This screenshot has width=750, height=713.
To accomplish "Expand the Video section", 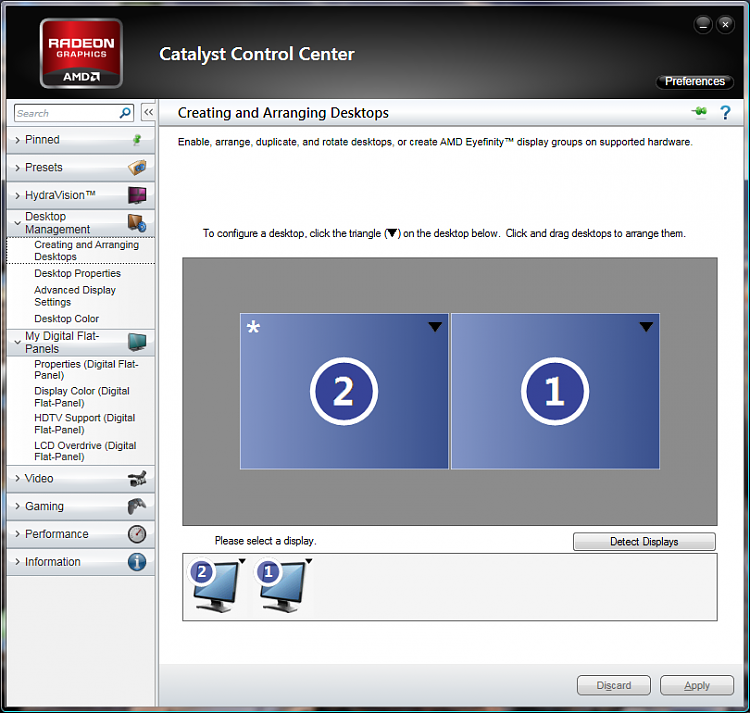I will (80, 478).
